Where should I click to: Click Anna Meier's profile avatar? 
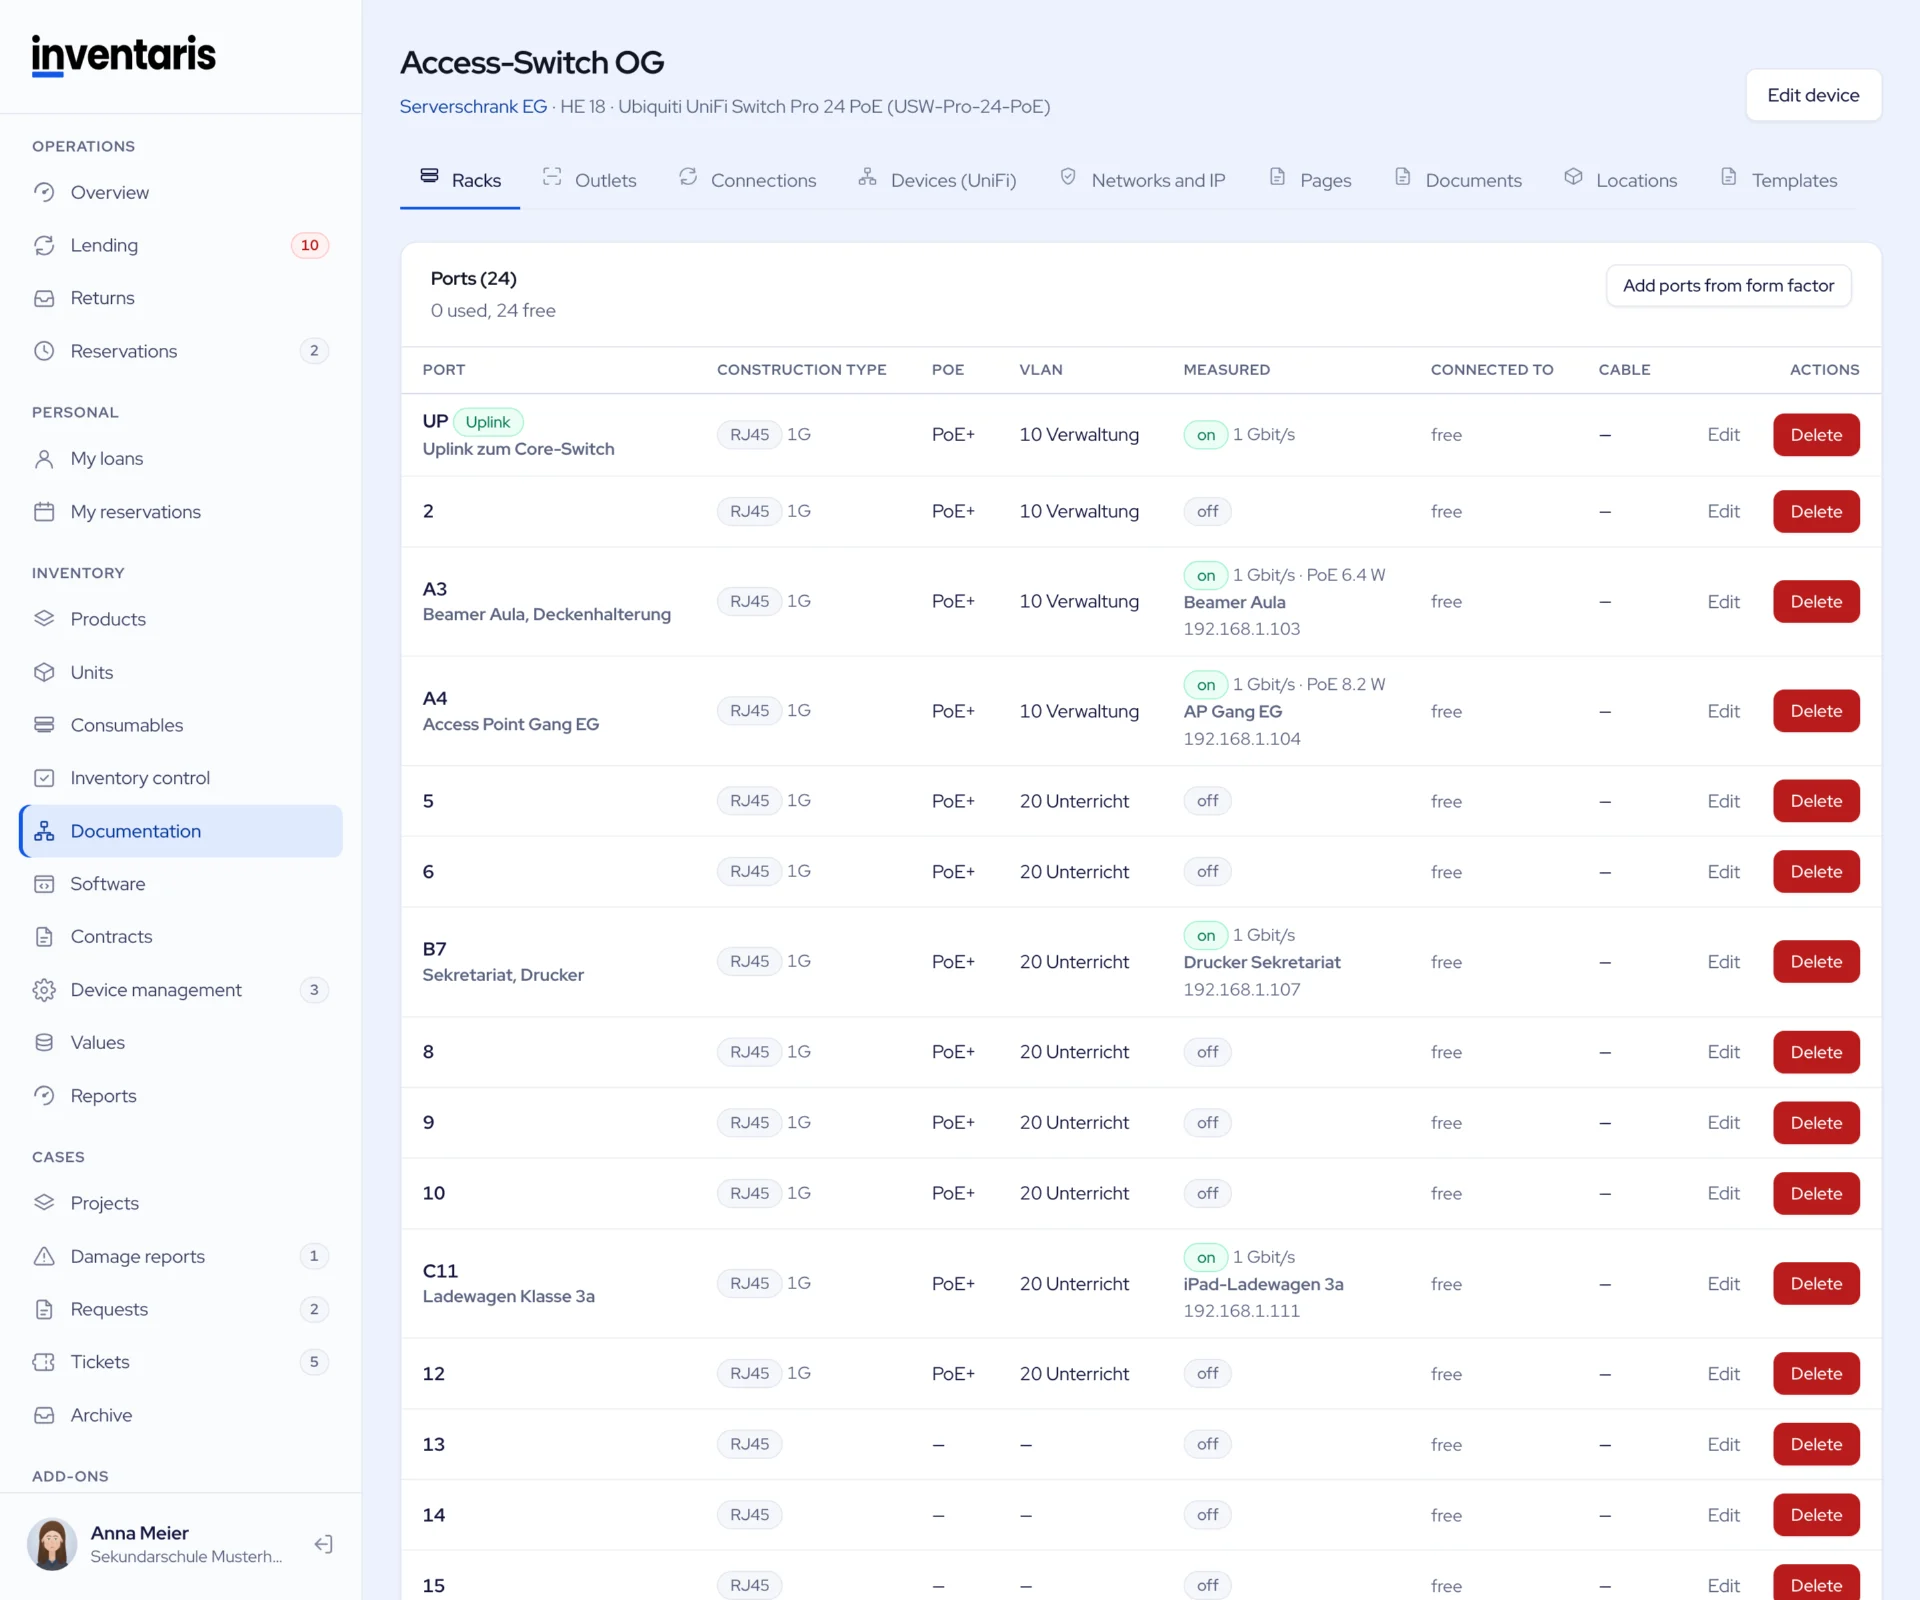pos(52,1544)
